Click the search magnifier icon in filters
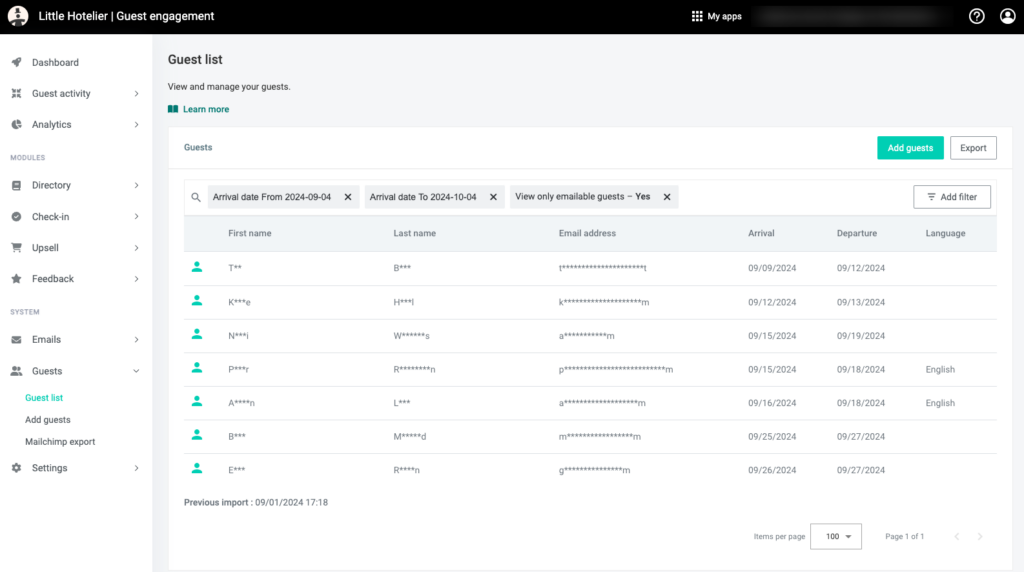Screen dimensions: 1024x572 pos(196,197)
